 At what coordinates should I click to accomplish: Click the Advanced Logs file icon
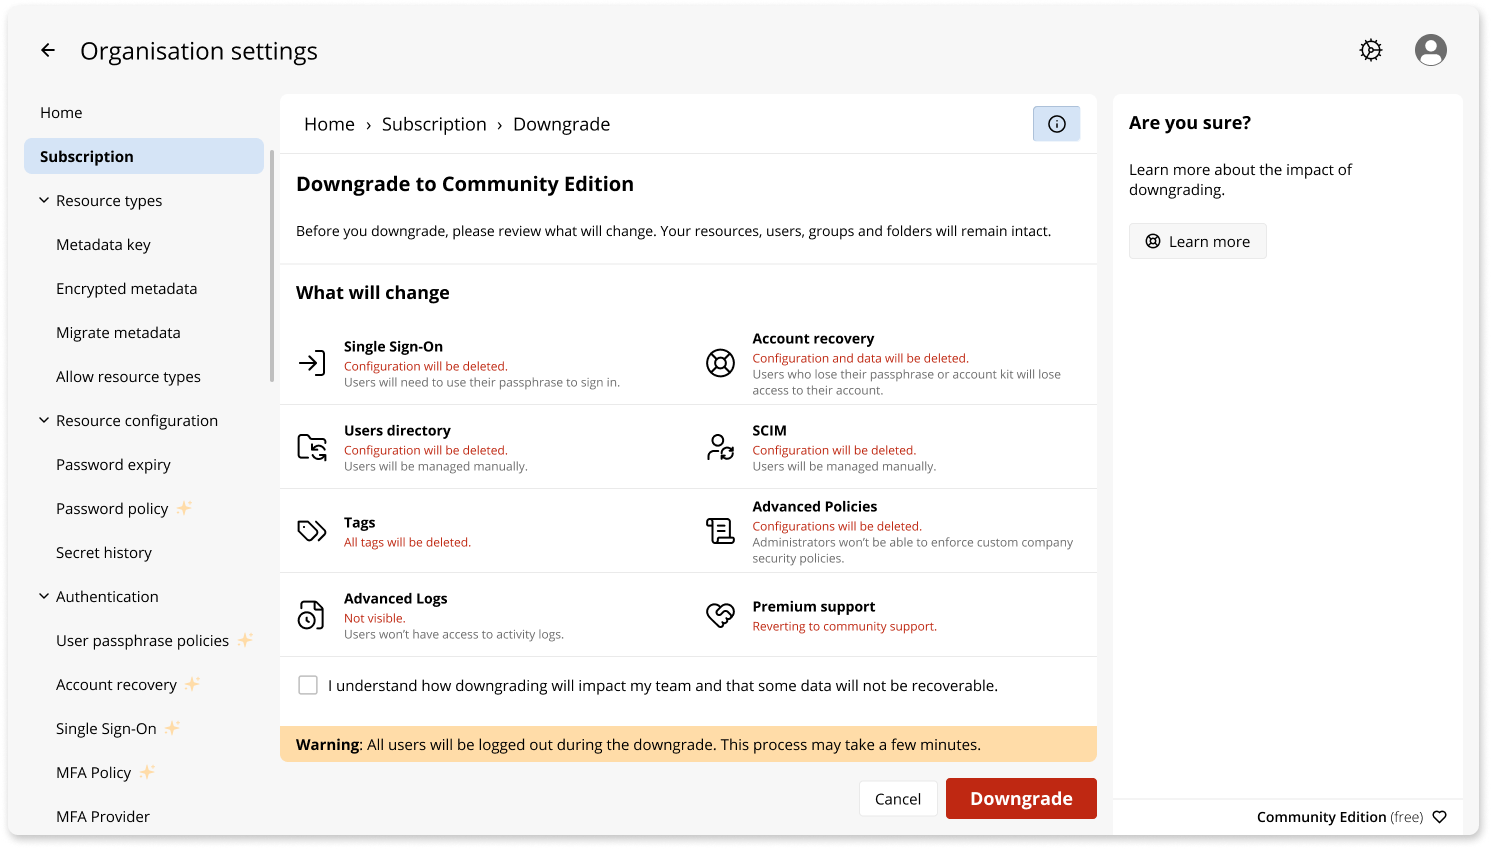pos(312,615)
